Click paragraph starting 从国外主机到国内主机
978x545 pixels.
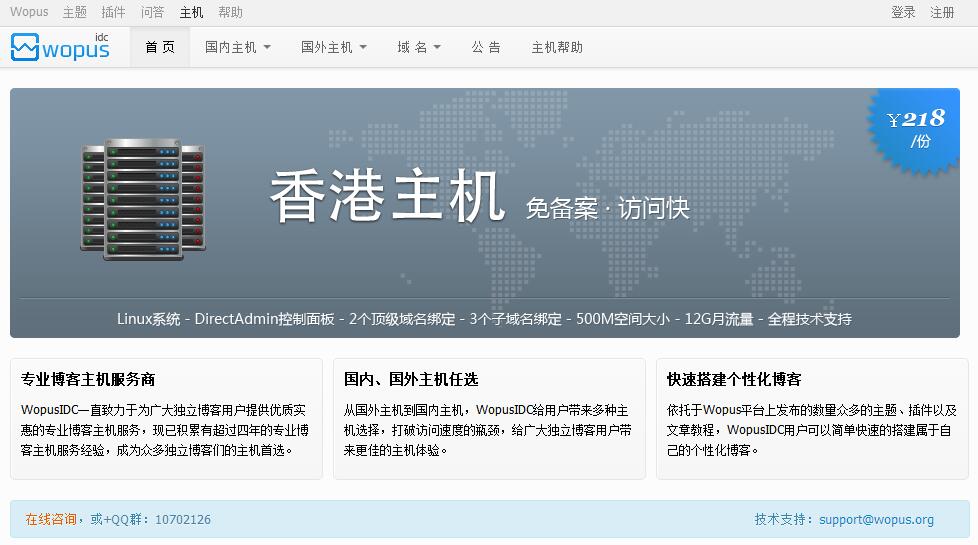click(x=488, y=430)
